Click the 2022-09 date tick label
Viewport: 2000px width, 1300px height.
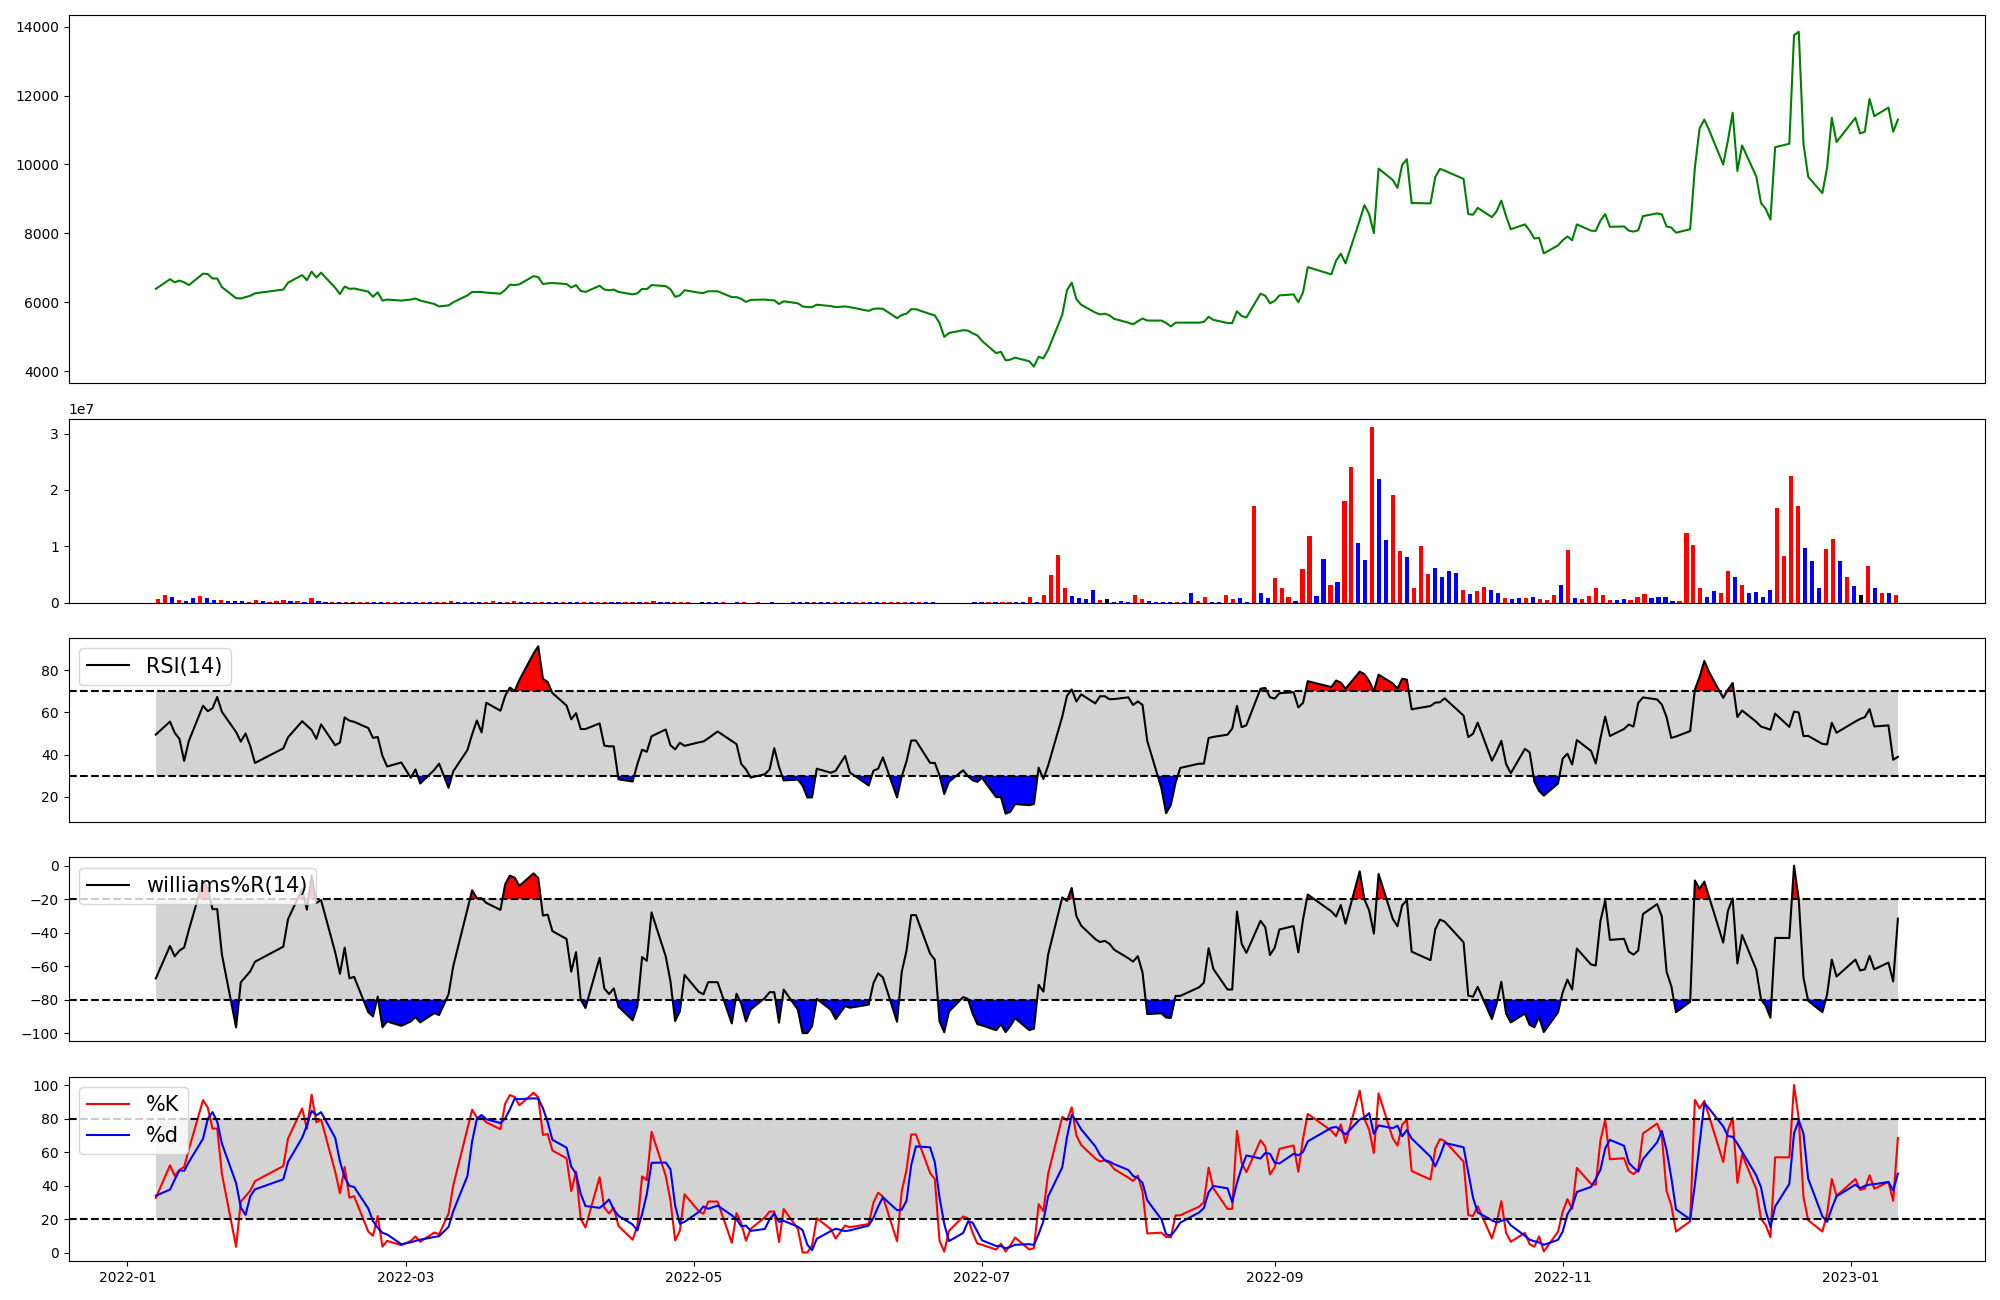pos(1275,1277)
